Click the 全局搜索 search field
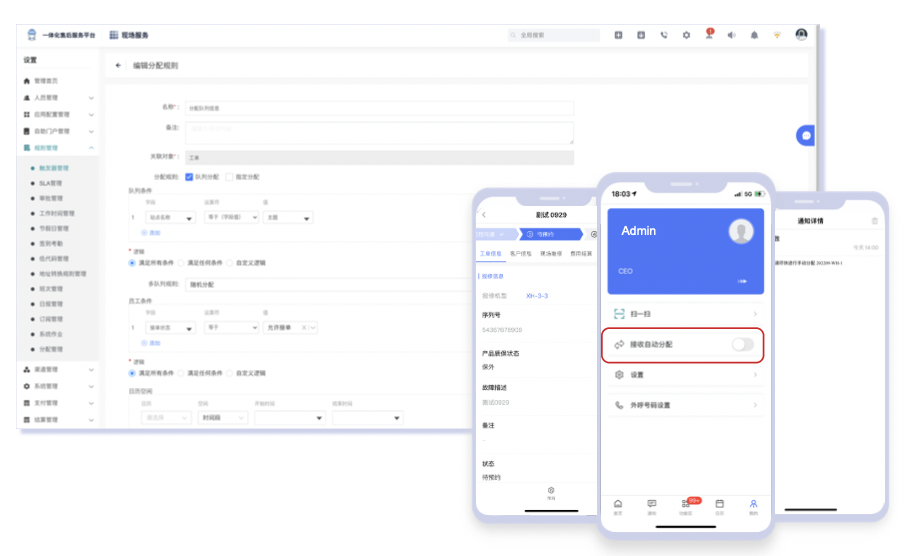Viewport: 922px width, 556px height. click(553, 35)
